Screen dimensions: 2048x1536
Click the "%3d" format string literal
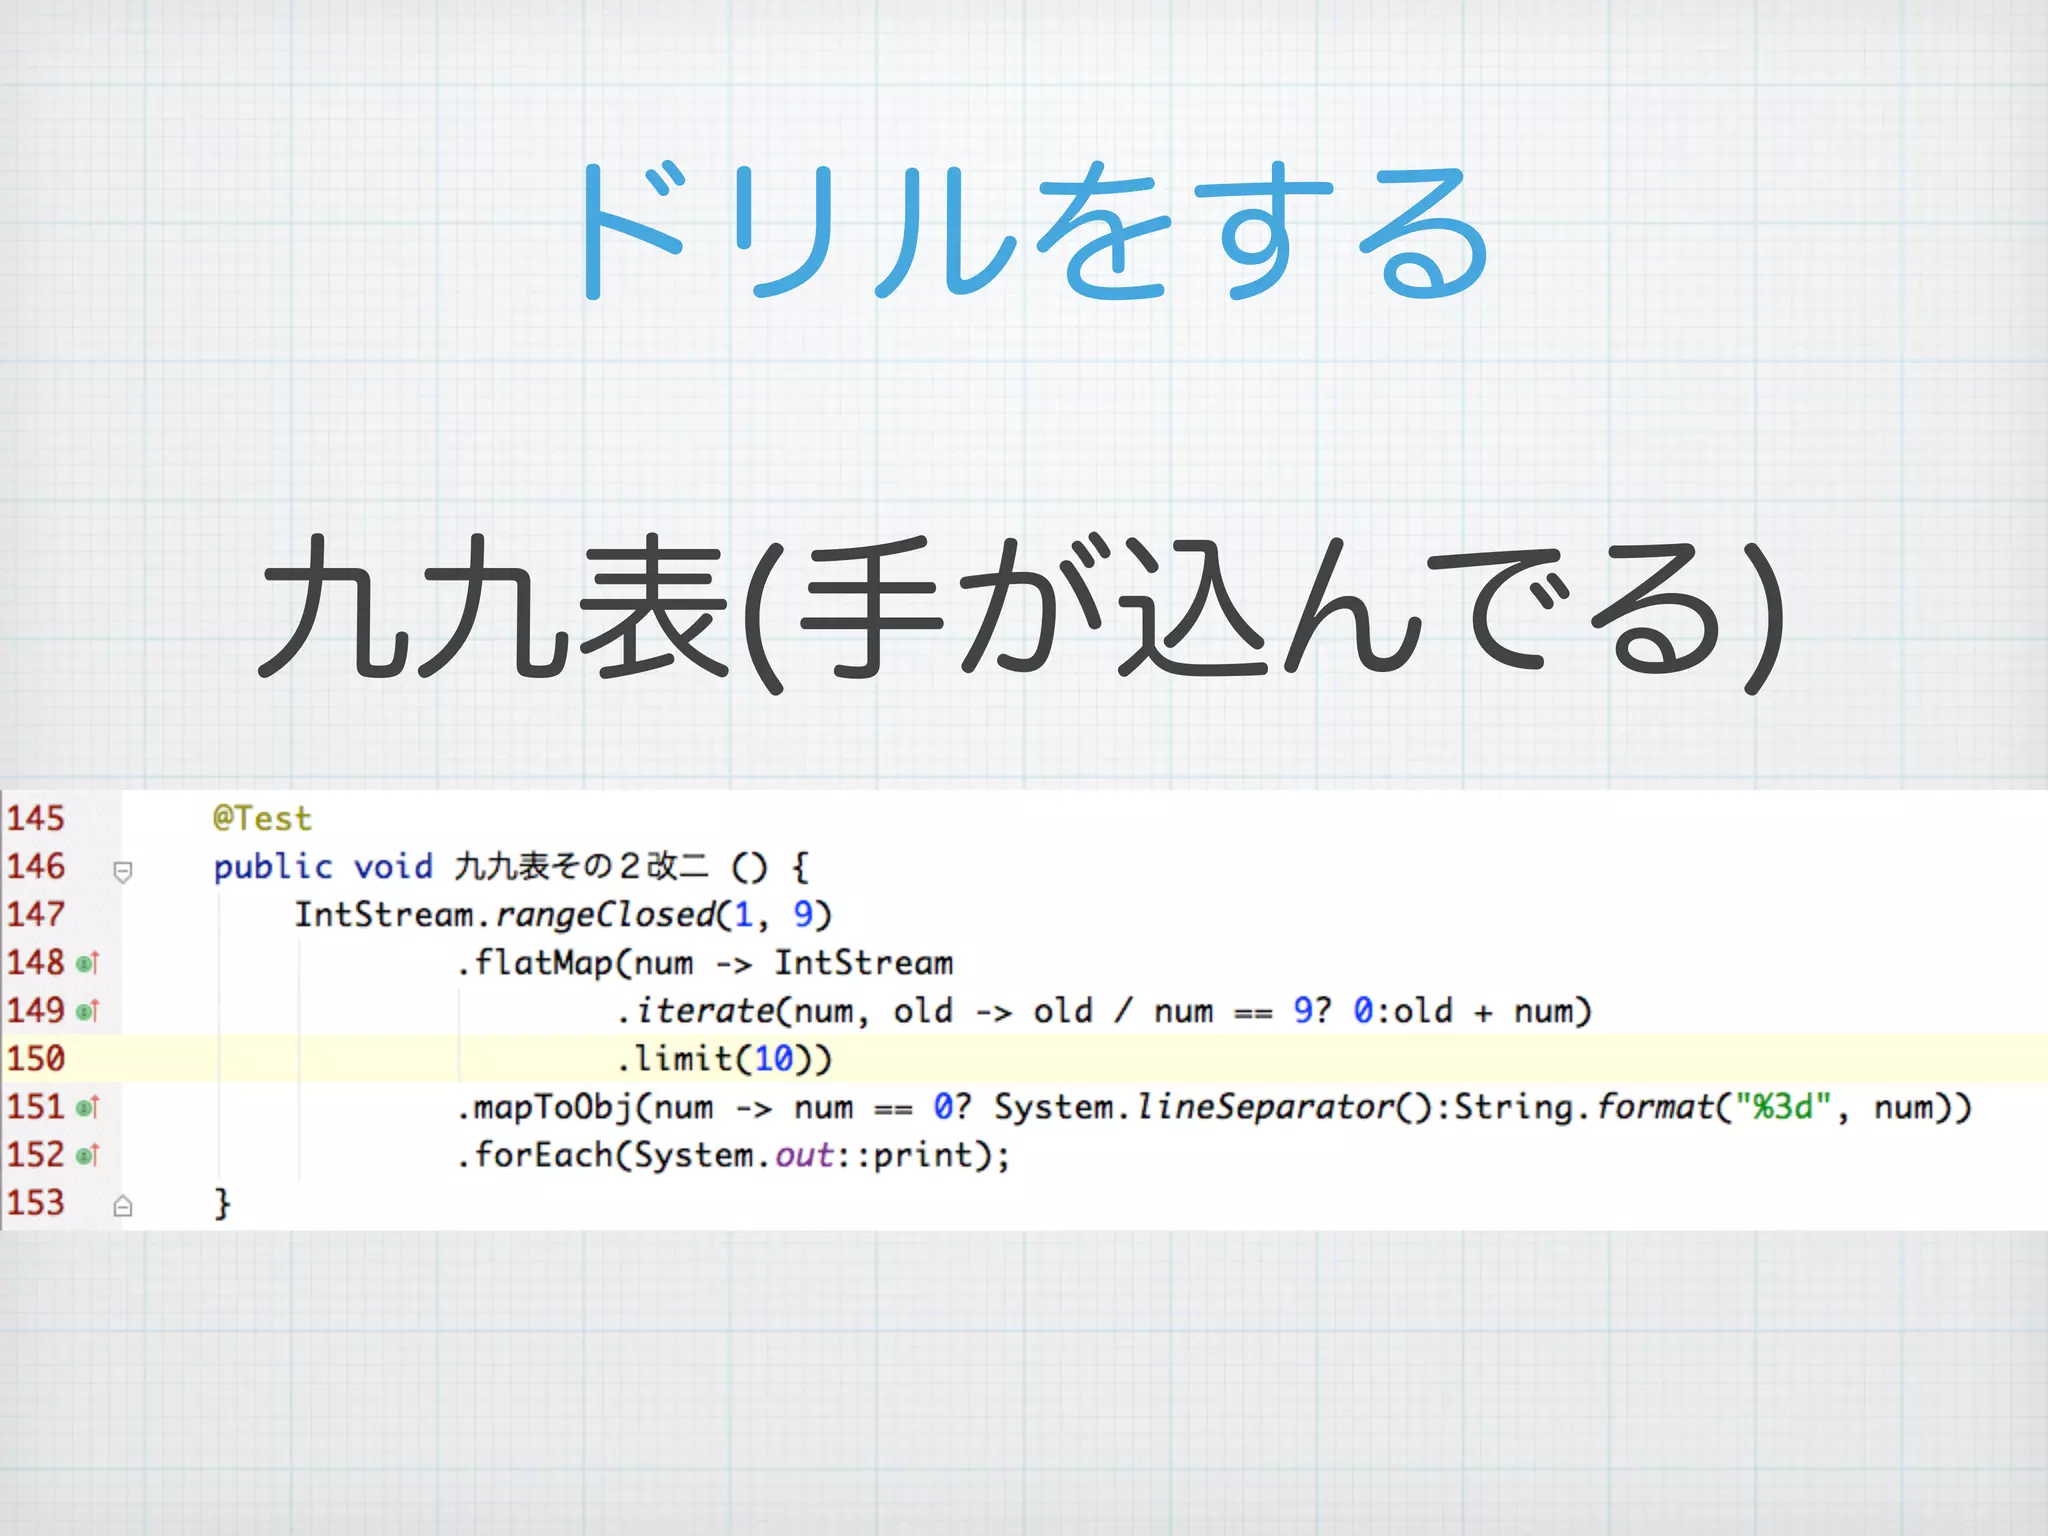(1783, 1107)
